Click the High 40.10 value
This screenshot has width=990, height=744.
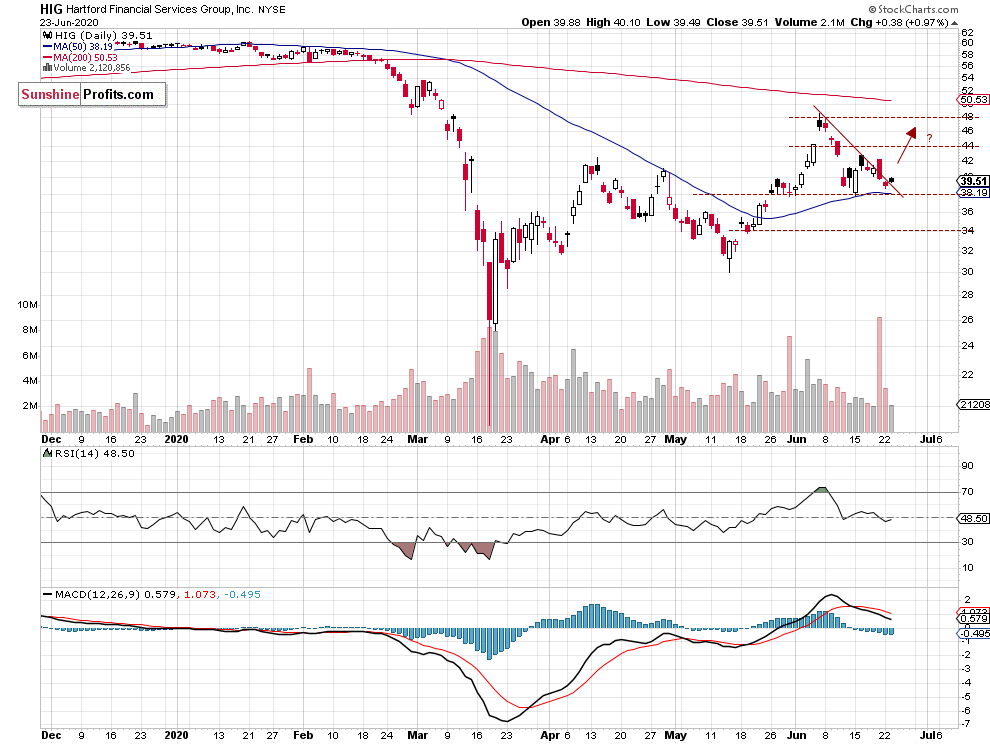click(x=613, y=22)
